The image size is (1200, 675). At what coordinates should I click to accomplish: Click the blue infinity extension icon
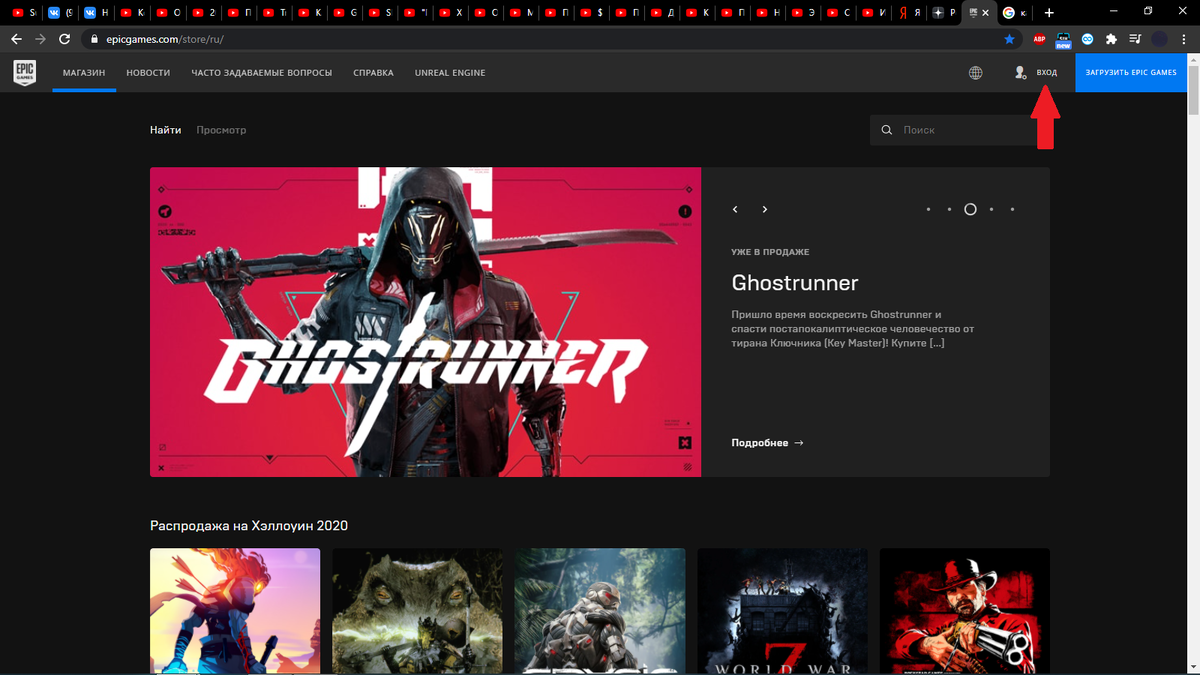pos(1087,39)
